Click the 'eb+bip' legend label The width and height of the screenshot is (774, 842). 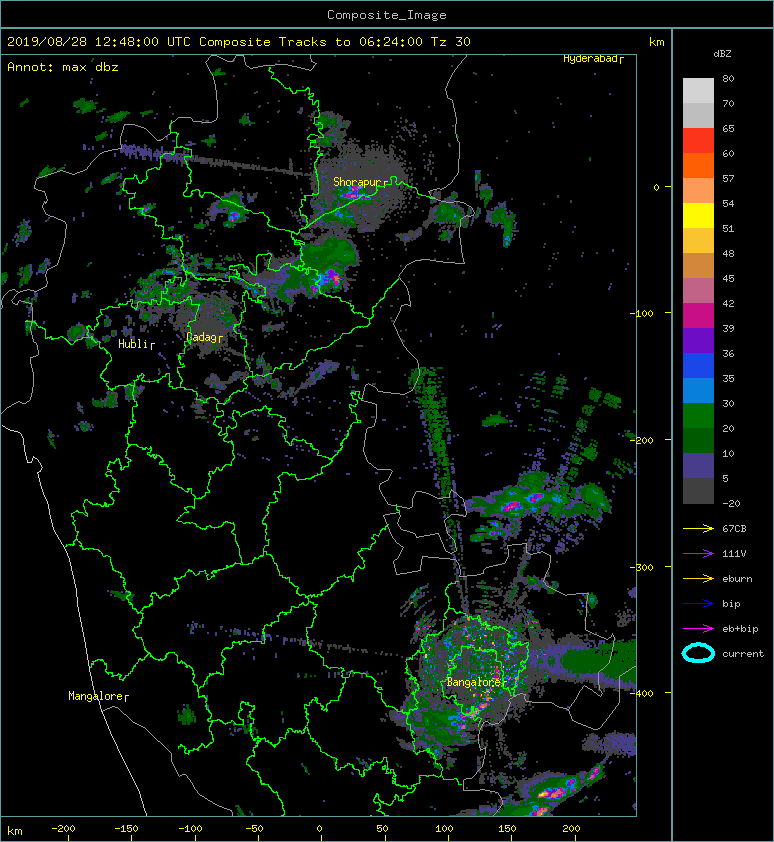click(x=740, y=628)
